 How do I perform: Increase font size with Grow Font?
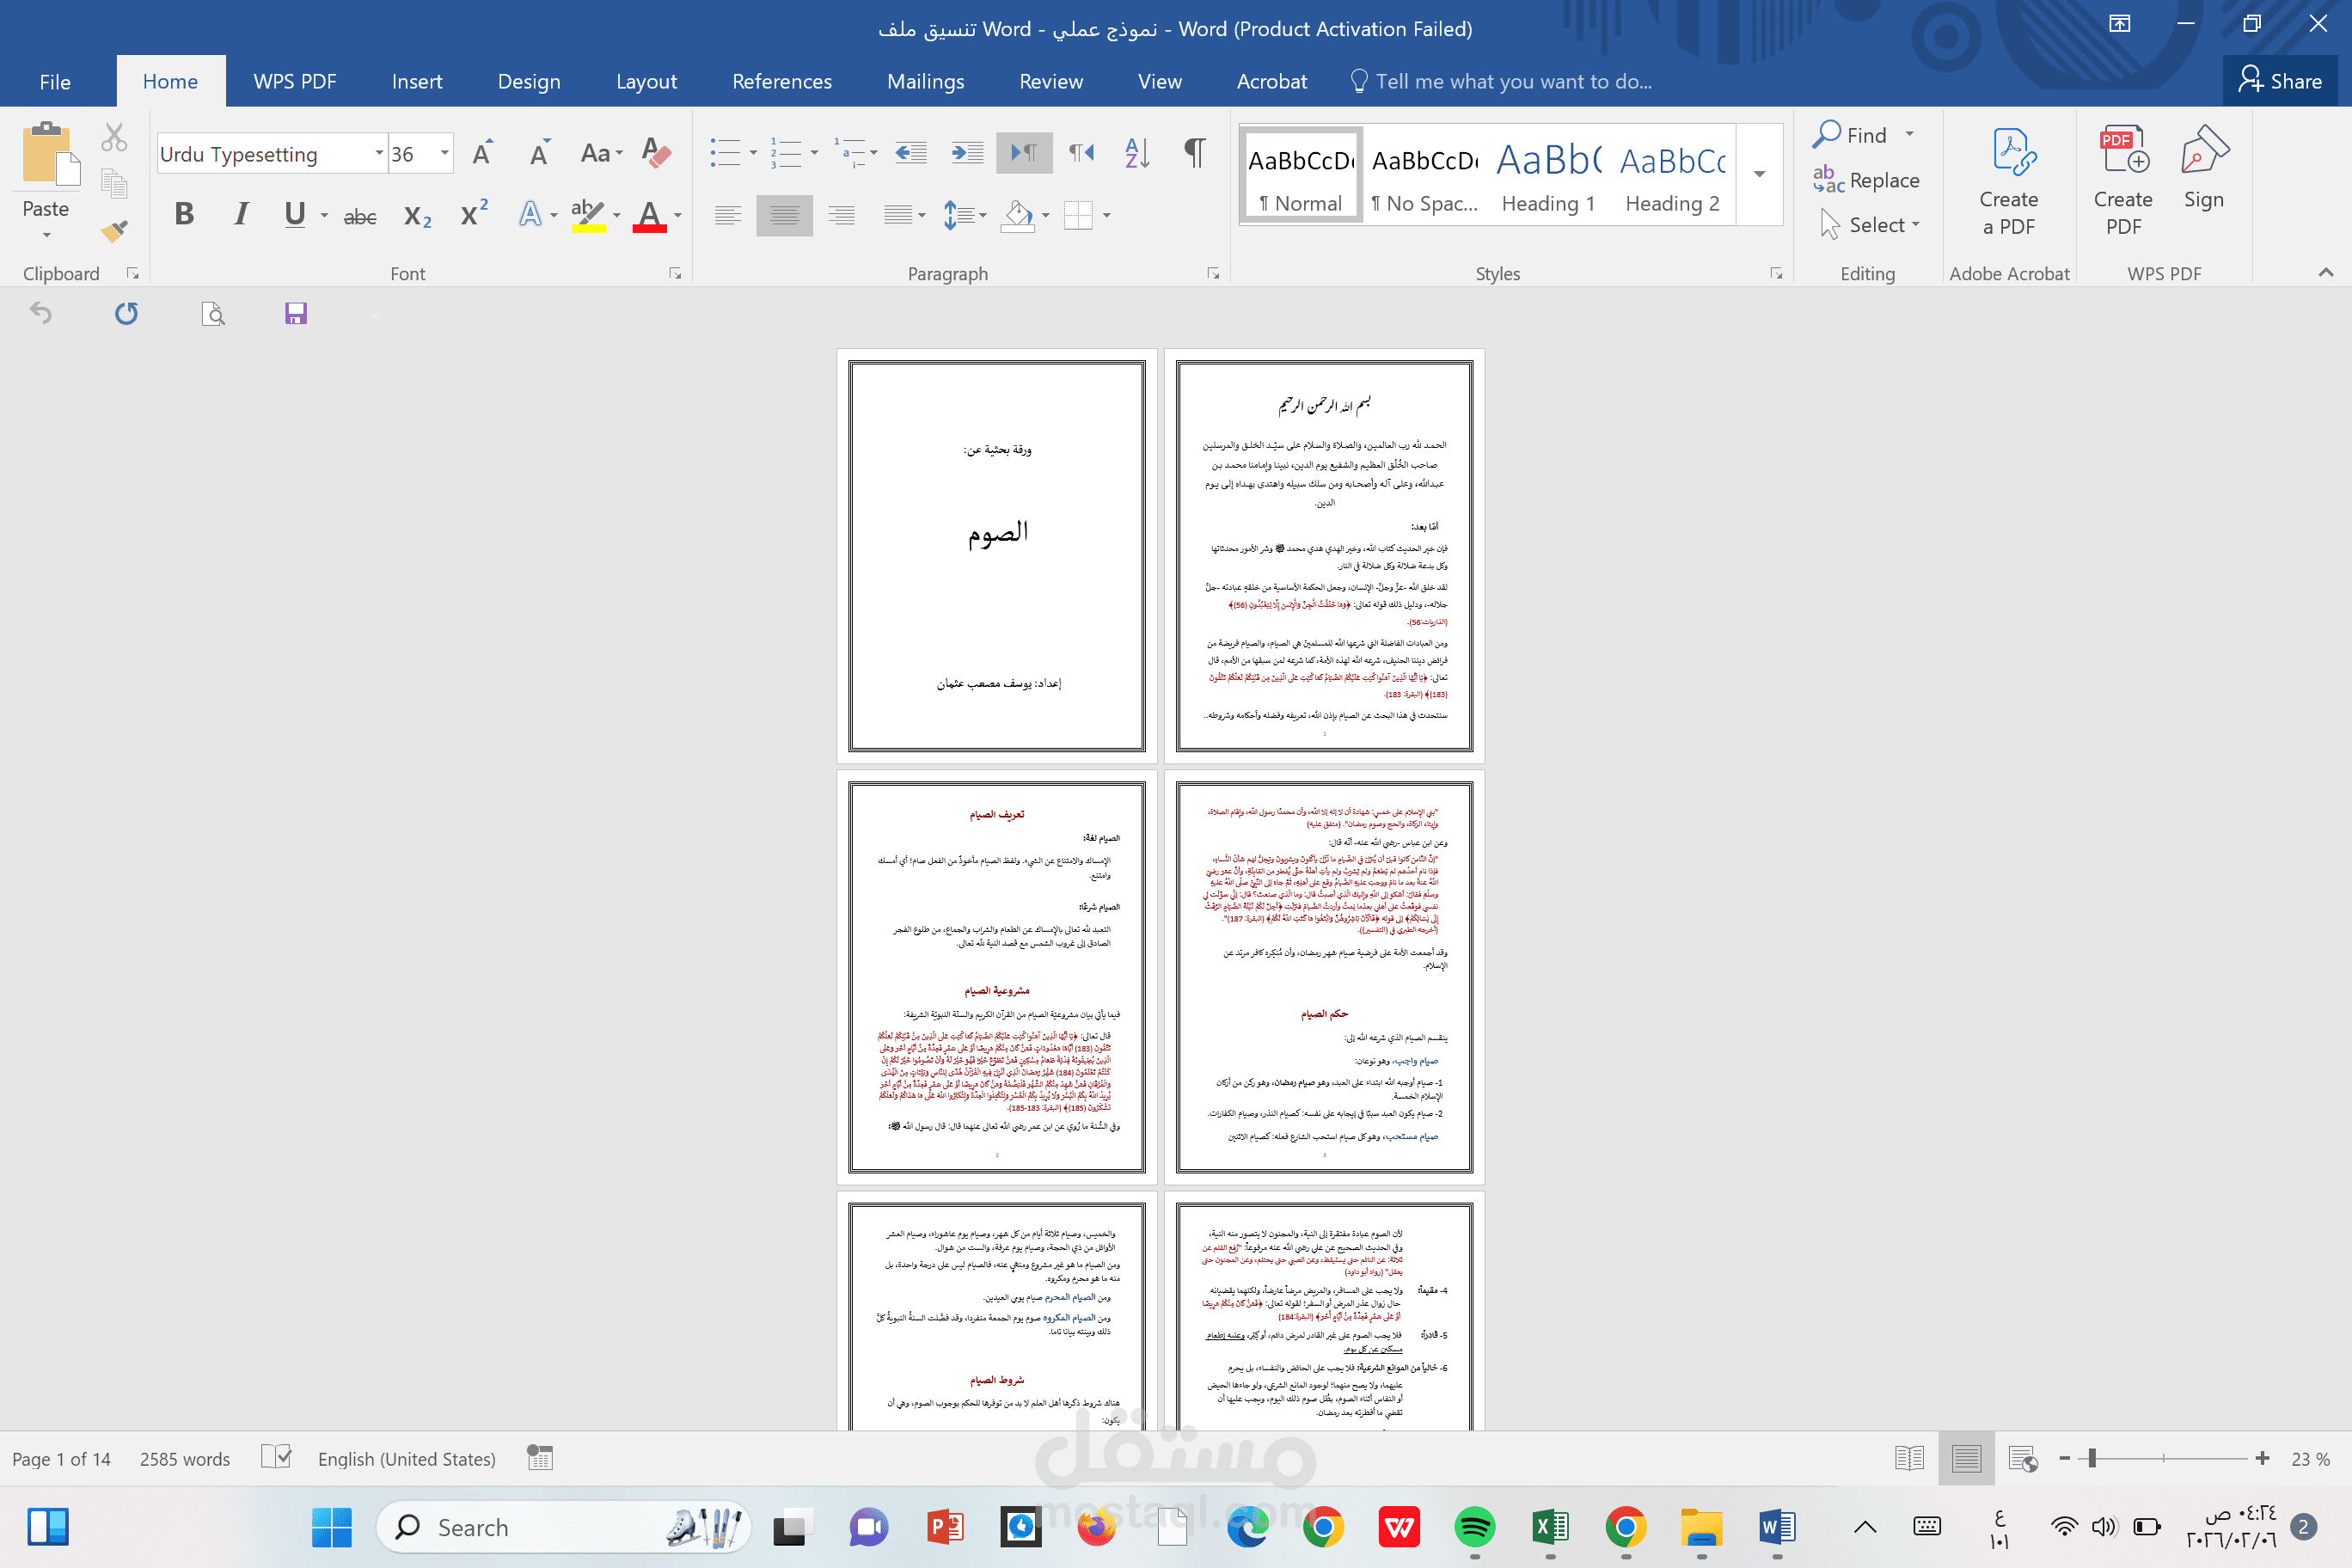[x=483, y=153]
